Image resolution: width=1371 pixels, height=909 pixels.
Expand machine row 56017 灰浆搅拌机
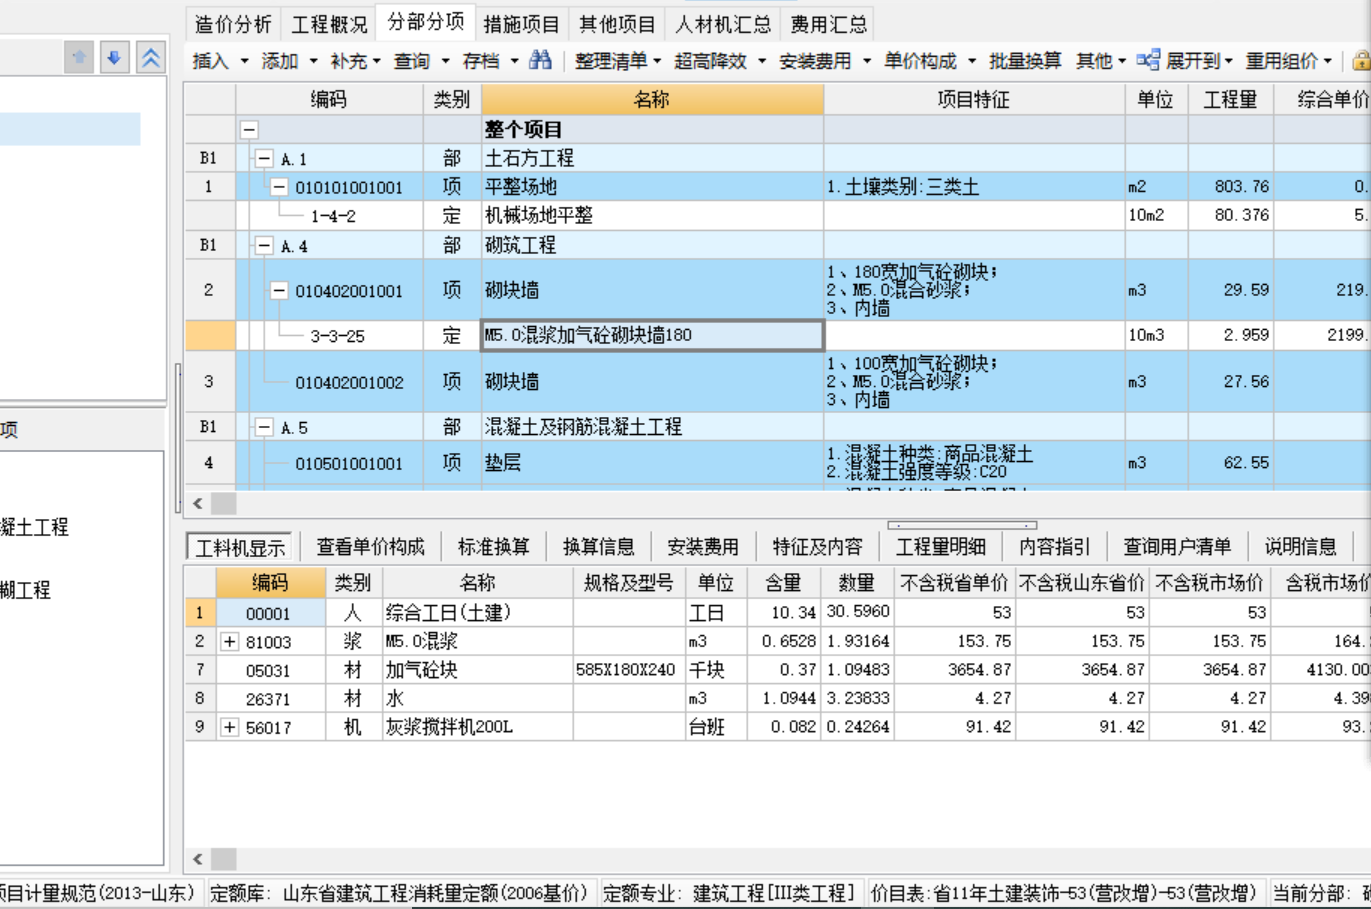[x=229, y=727]
